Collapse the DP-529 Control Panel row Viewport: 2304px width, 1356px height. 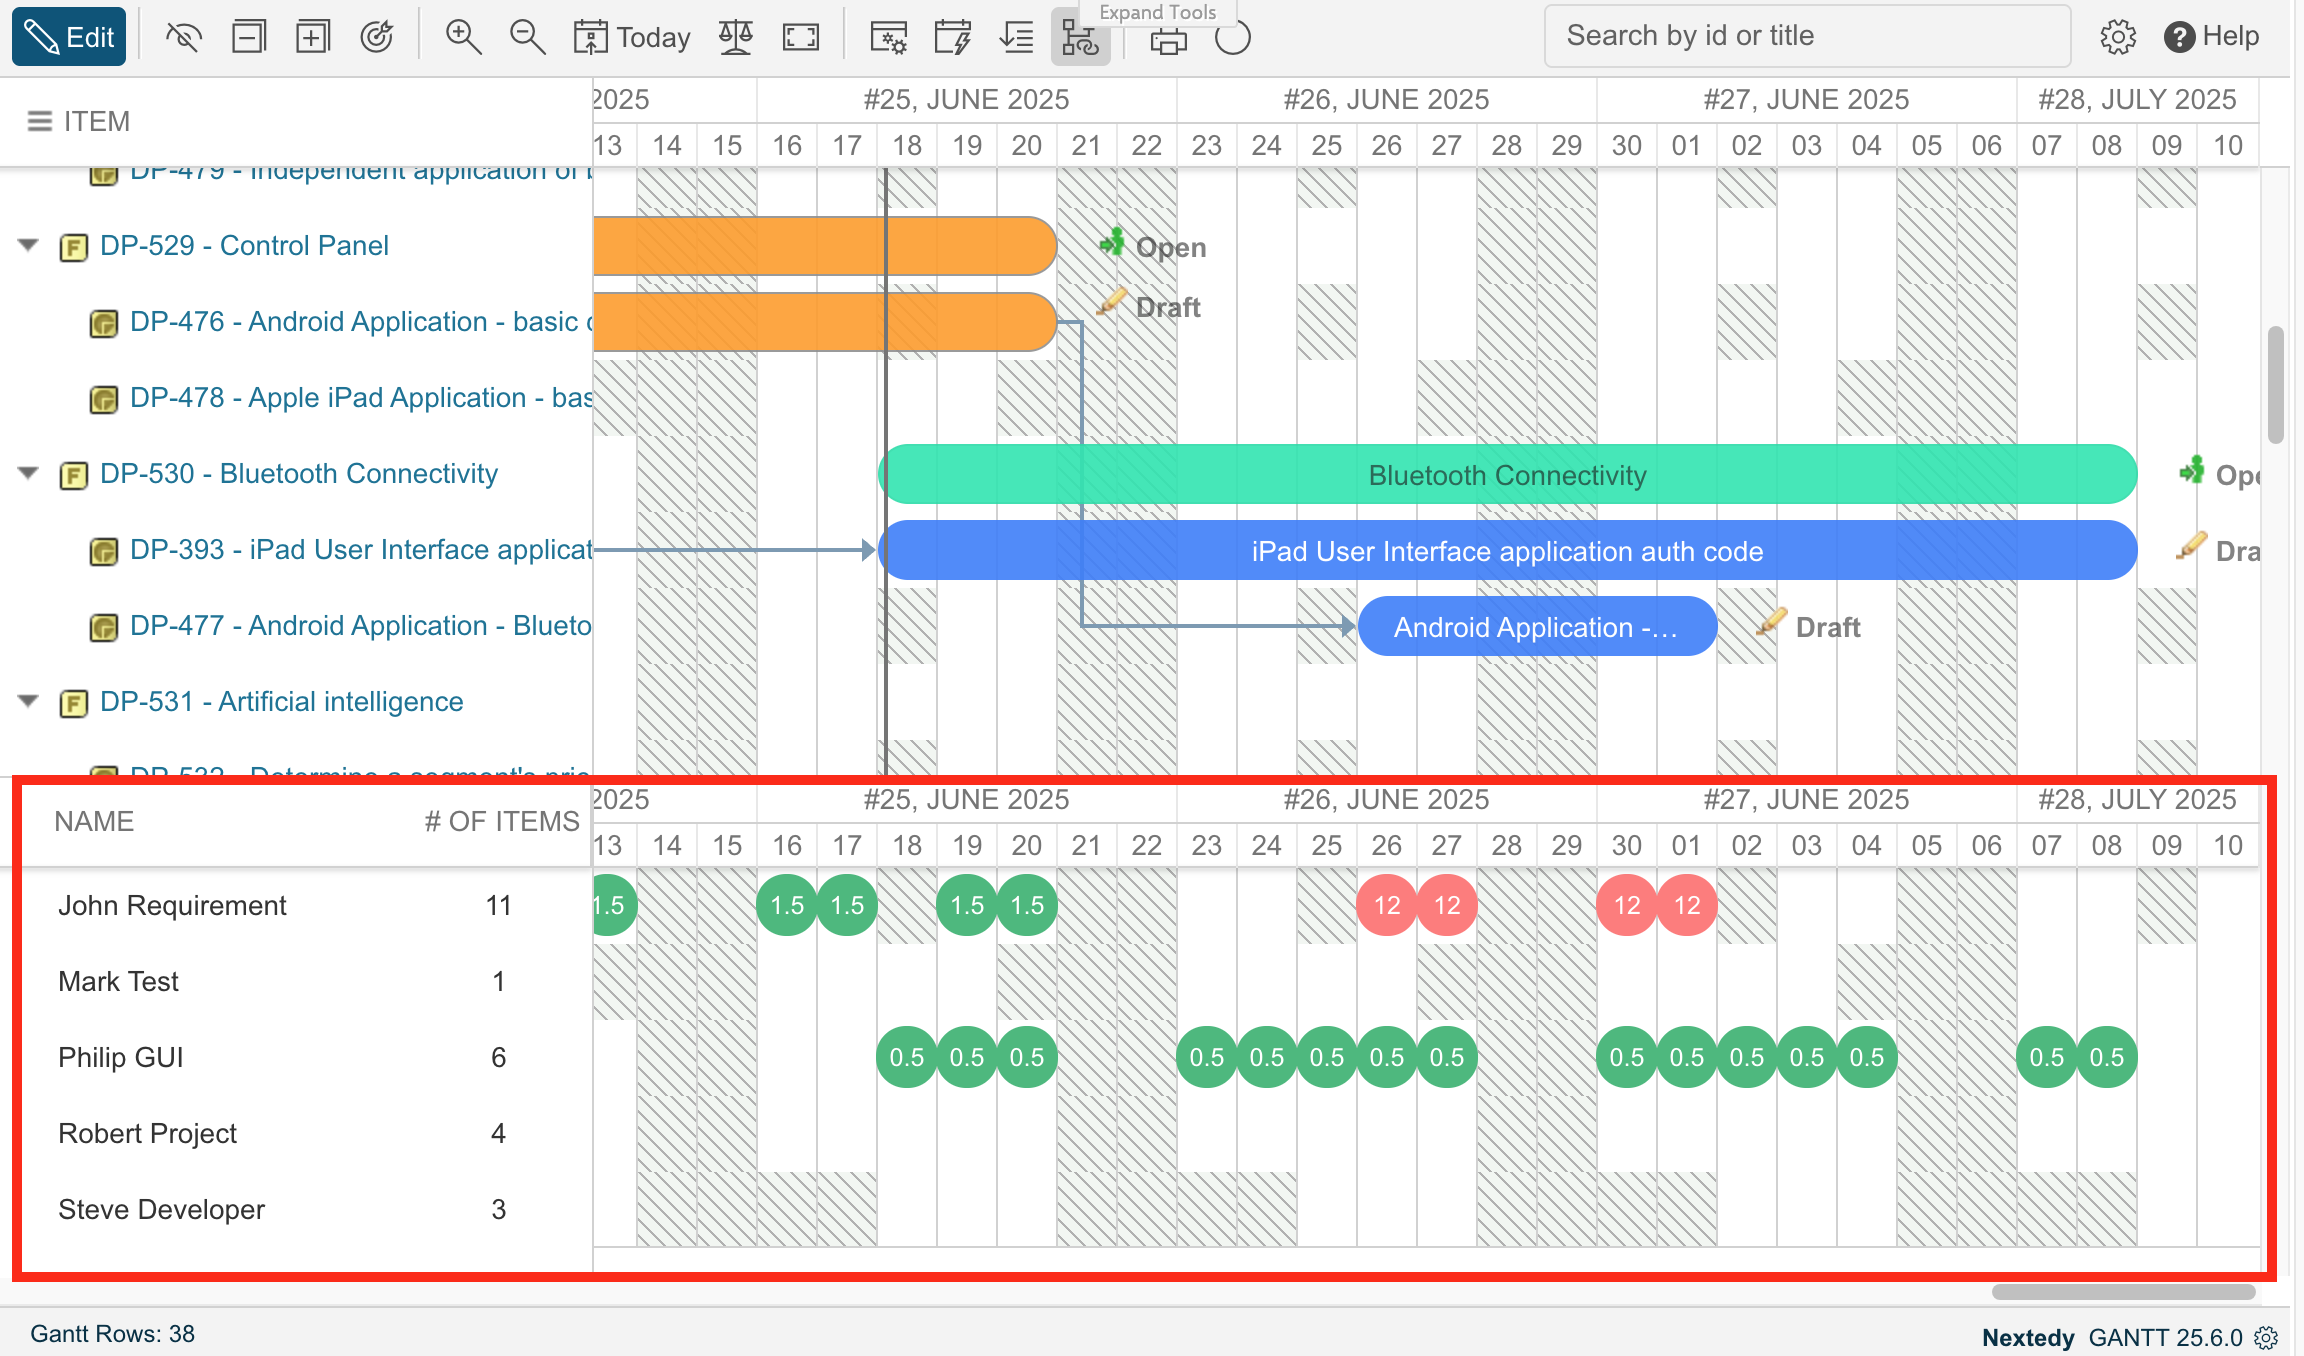pos(29,245)
